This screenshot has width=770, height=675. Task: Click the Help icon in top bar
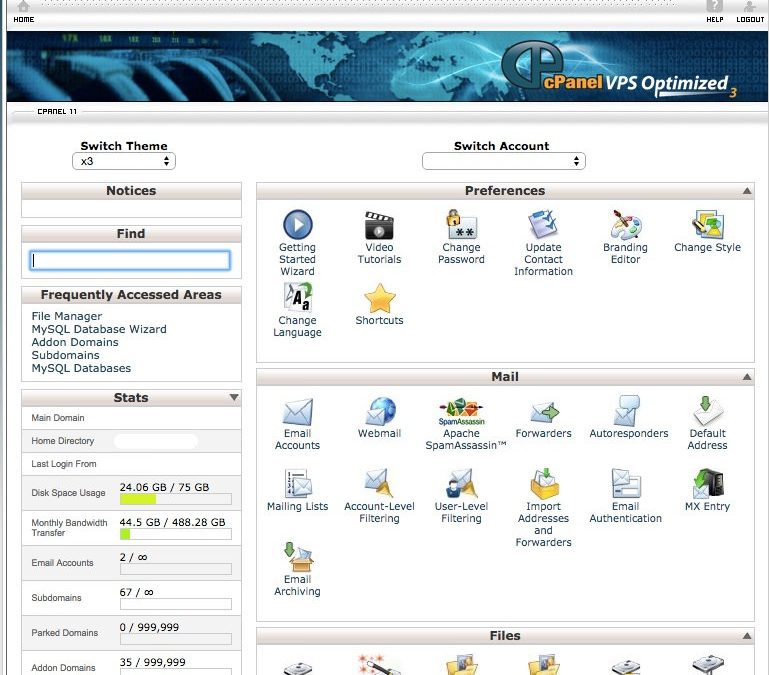715,6
